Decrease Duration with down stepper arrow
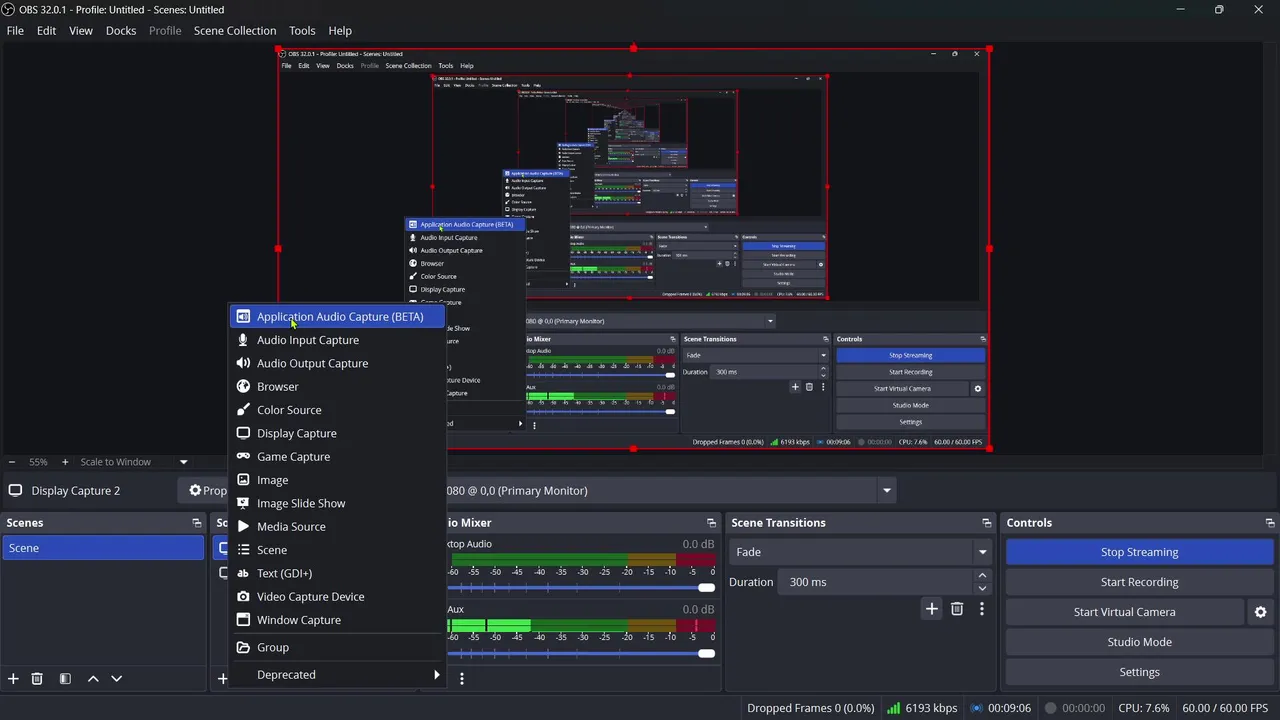 coord(982,588)
